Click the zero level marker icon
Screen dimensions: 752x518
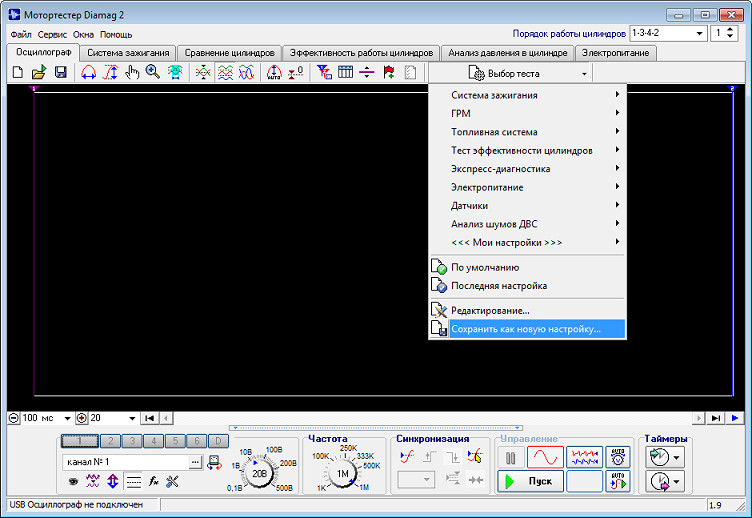[x=295, y=72]
